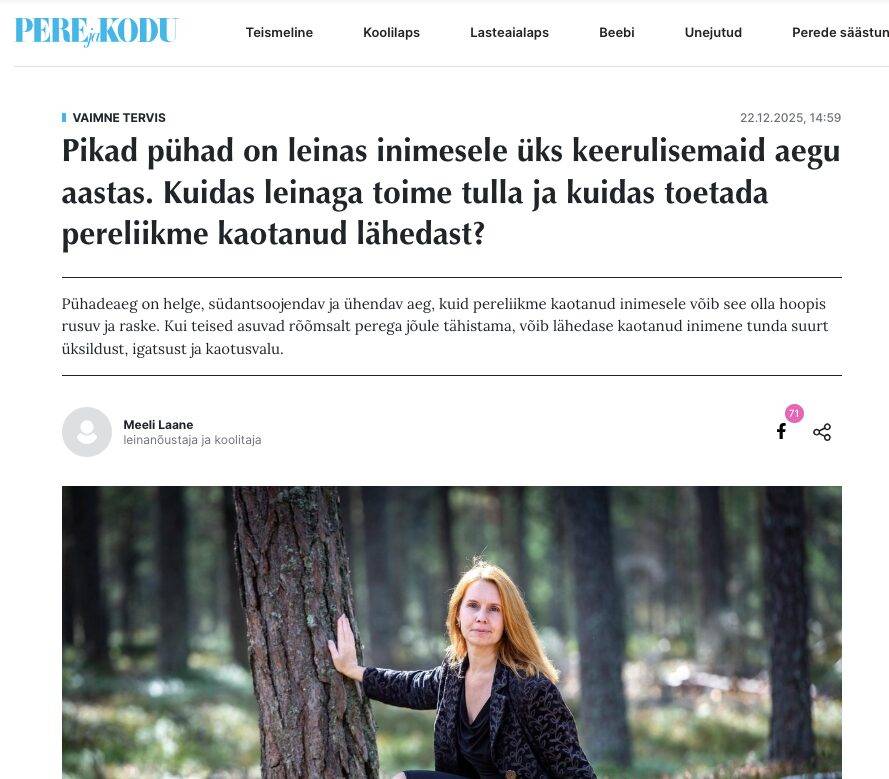Image resolution: width=889 pixels, height=779 pixels.
Task: Share article on Facebook icon
Action: tap(781, 431)
